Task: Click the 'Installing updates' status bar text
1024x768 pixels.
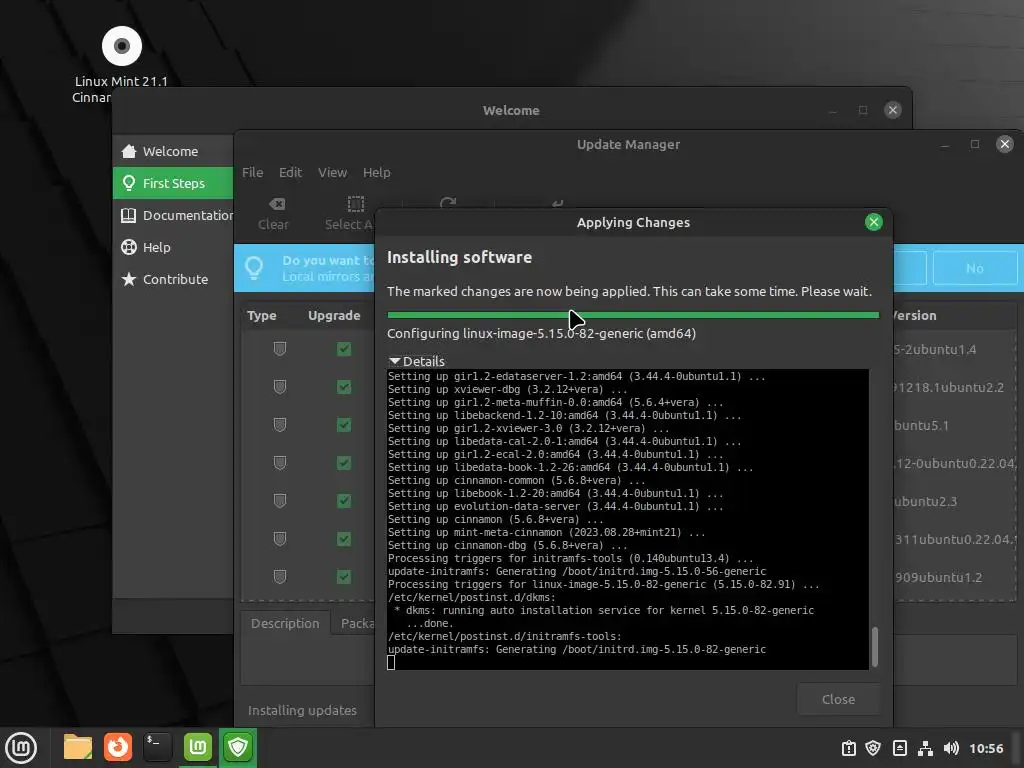Action: [x=302, y=711]
